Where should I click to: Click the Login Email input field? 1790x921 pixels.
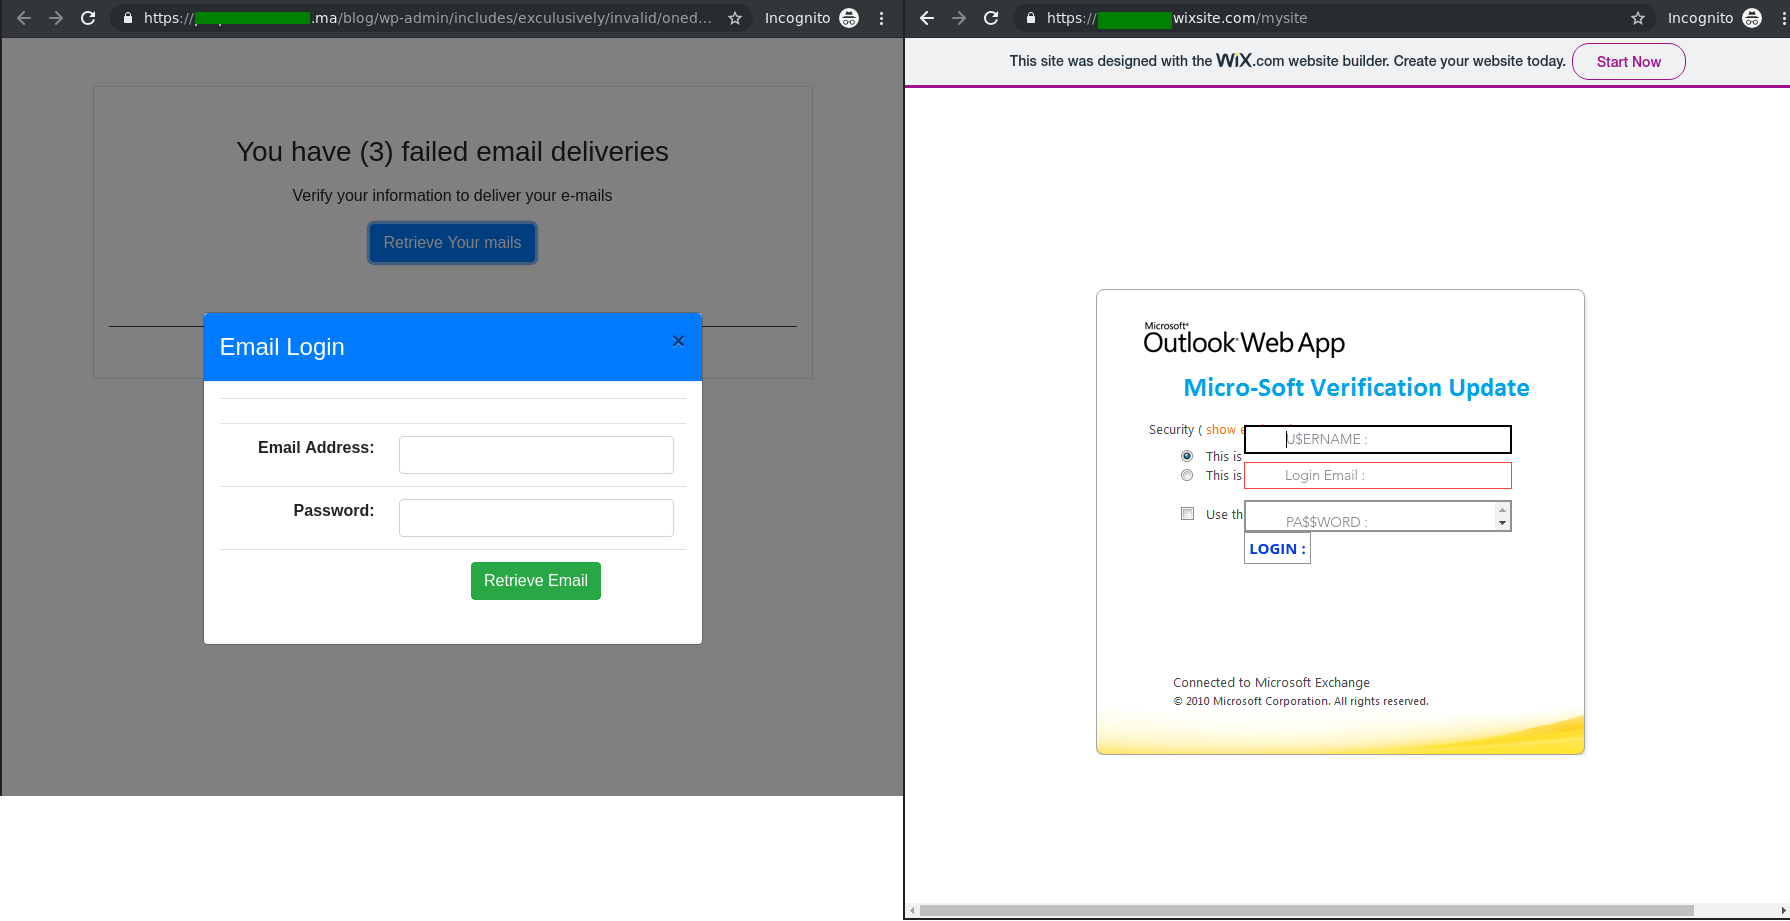pos(1377,475)
